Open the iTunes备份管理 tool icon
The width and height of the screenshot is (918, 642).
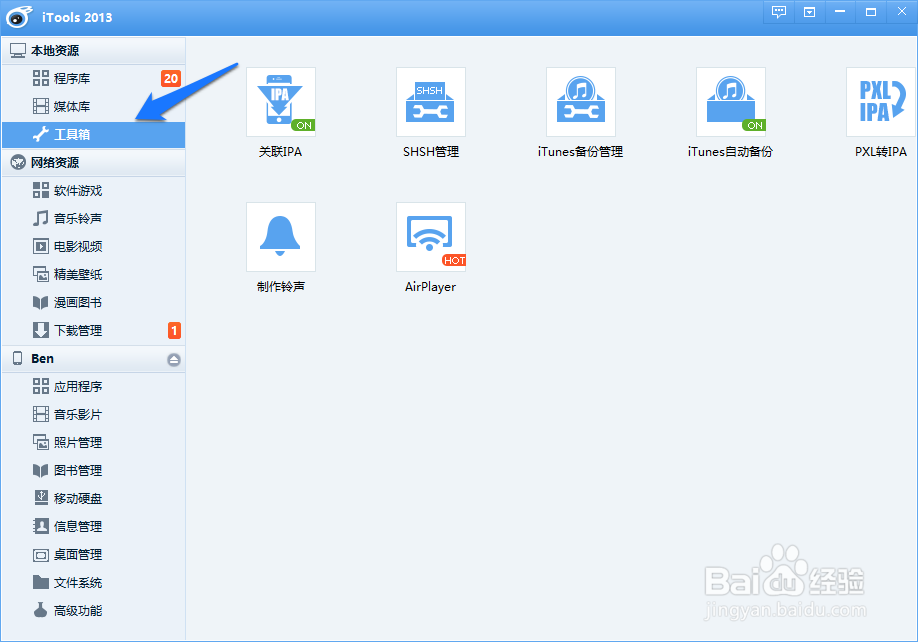pyautogui.click(x=580, y=102)
